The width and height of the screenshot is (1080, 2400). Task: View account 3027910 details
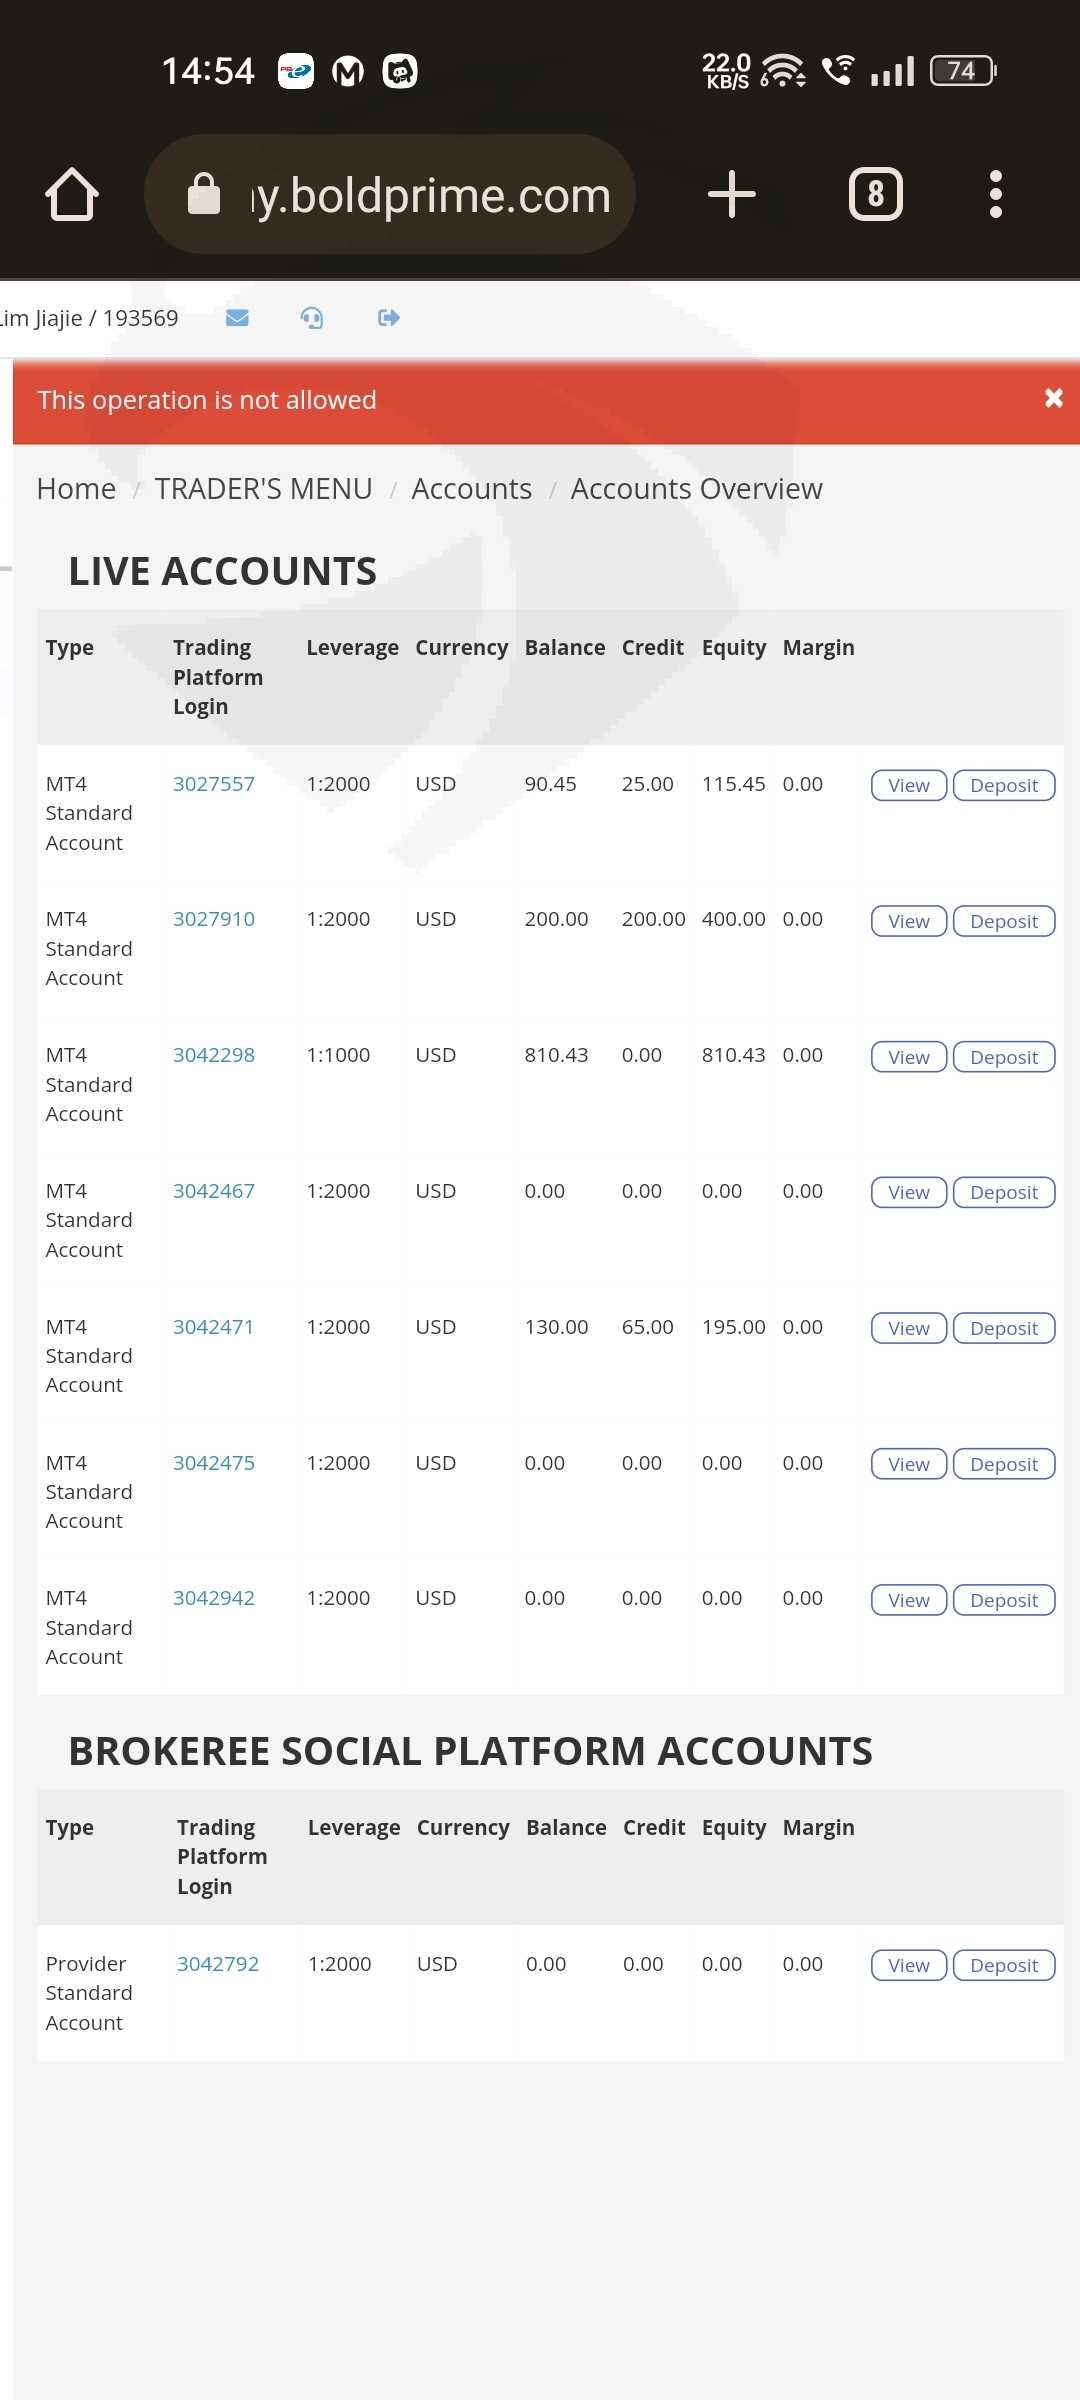[x=908, y=921]
